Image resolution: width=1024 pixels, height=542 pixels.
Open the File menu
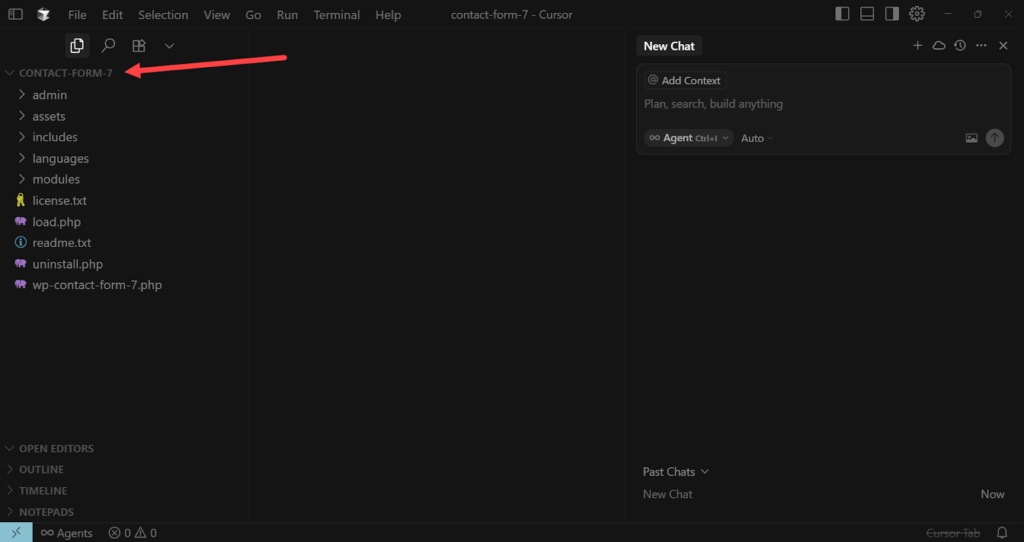tap(77, 14)
